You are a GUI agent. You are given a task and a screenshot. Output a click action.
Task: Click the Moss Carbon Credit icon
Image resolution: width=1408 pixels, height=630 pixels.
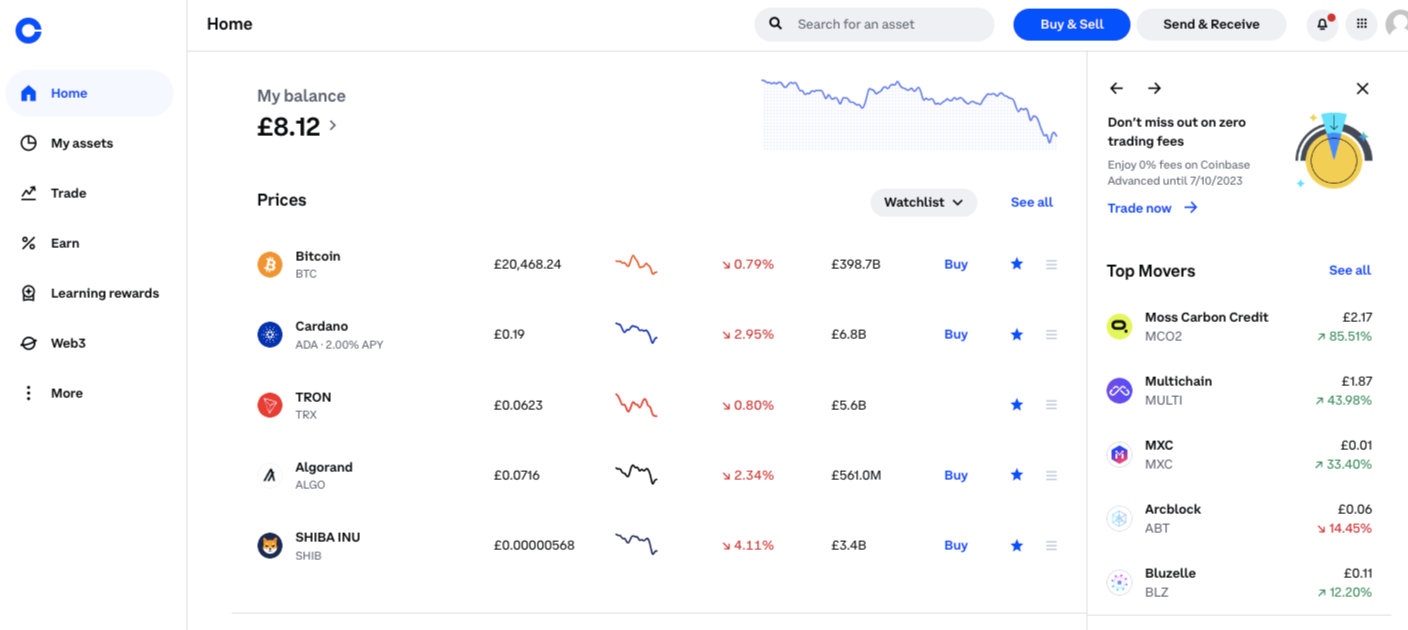point(1119,326)
